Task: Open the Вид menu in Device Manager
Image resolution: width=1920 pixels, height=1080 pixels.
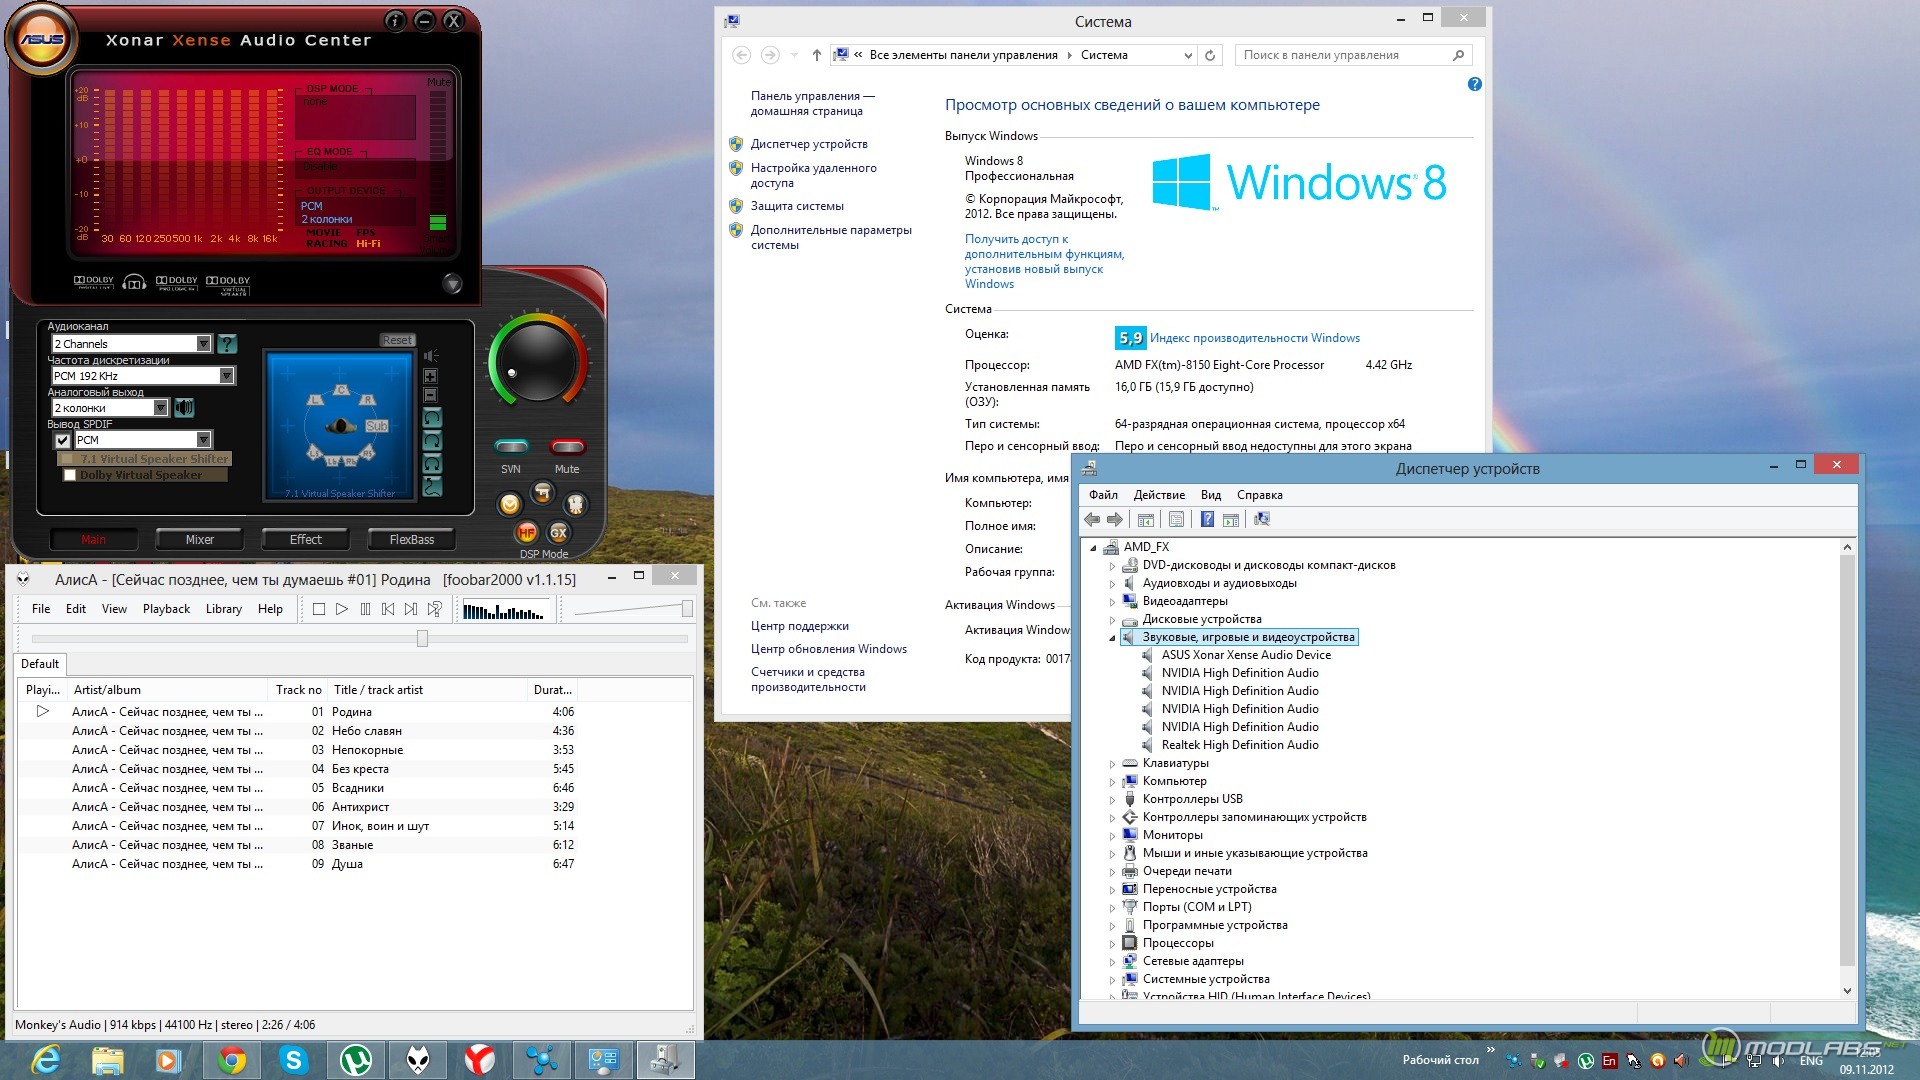Action: point(1211,495)
